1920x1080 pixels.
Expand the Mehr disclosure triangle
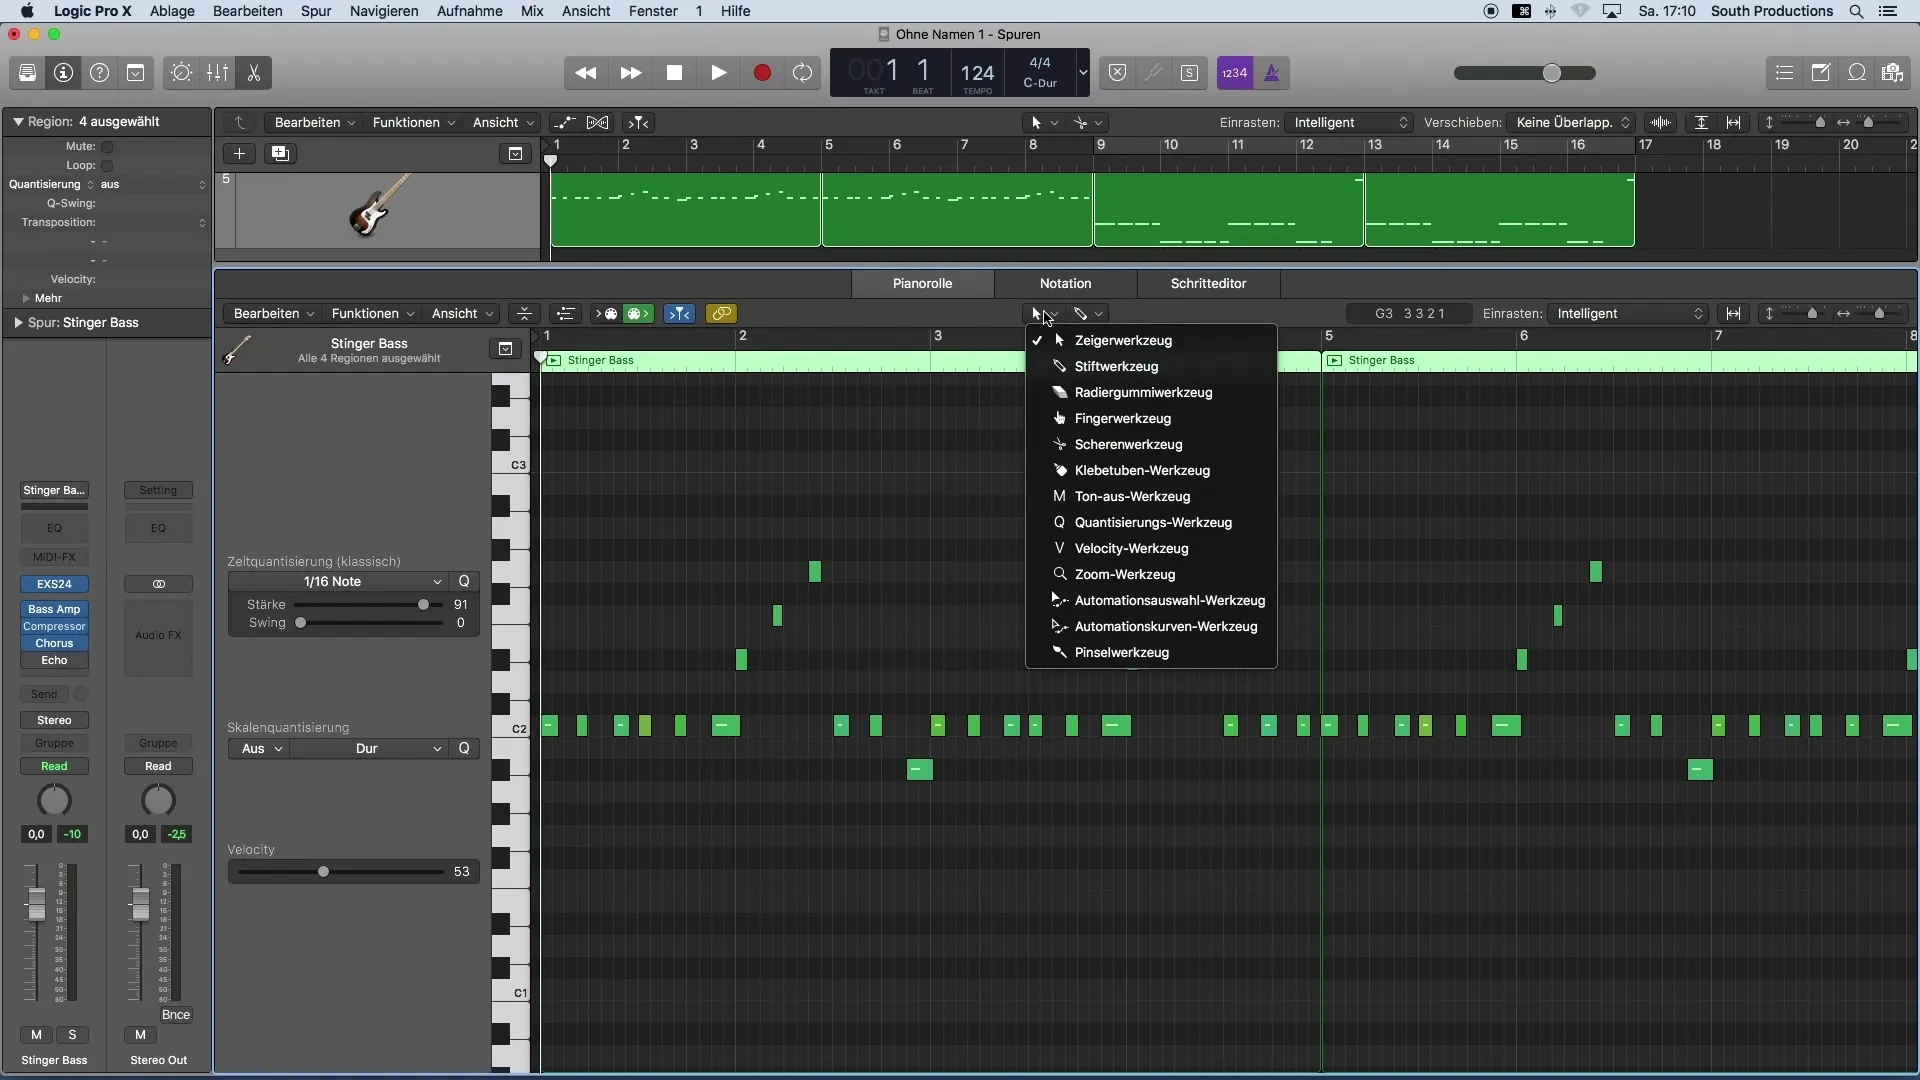coord(26,298)
